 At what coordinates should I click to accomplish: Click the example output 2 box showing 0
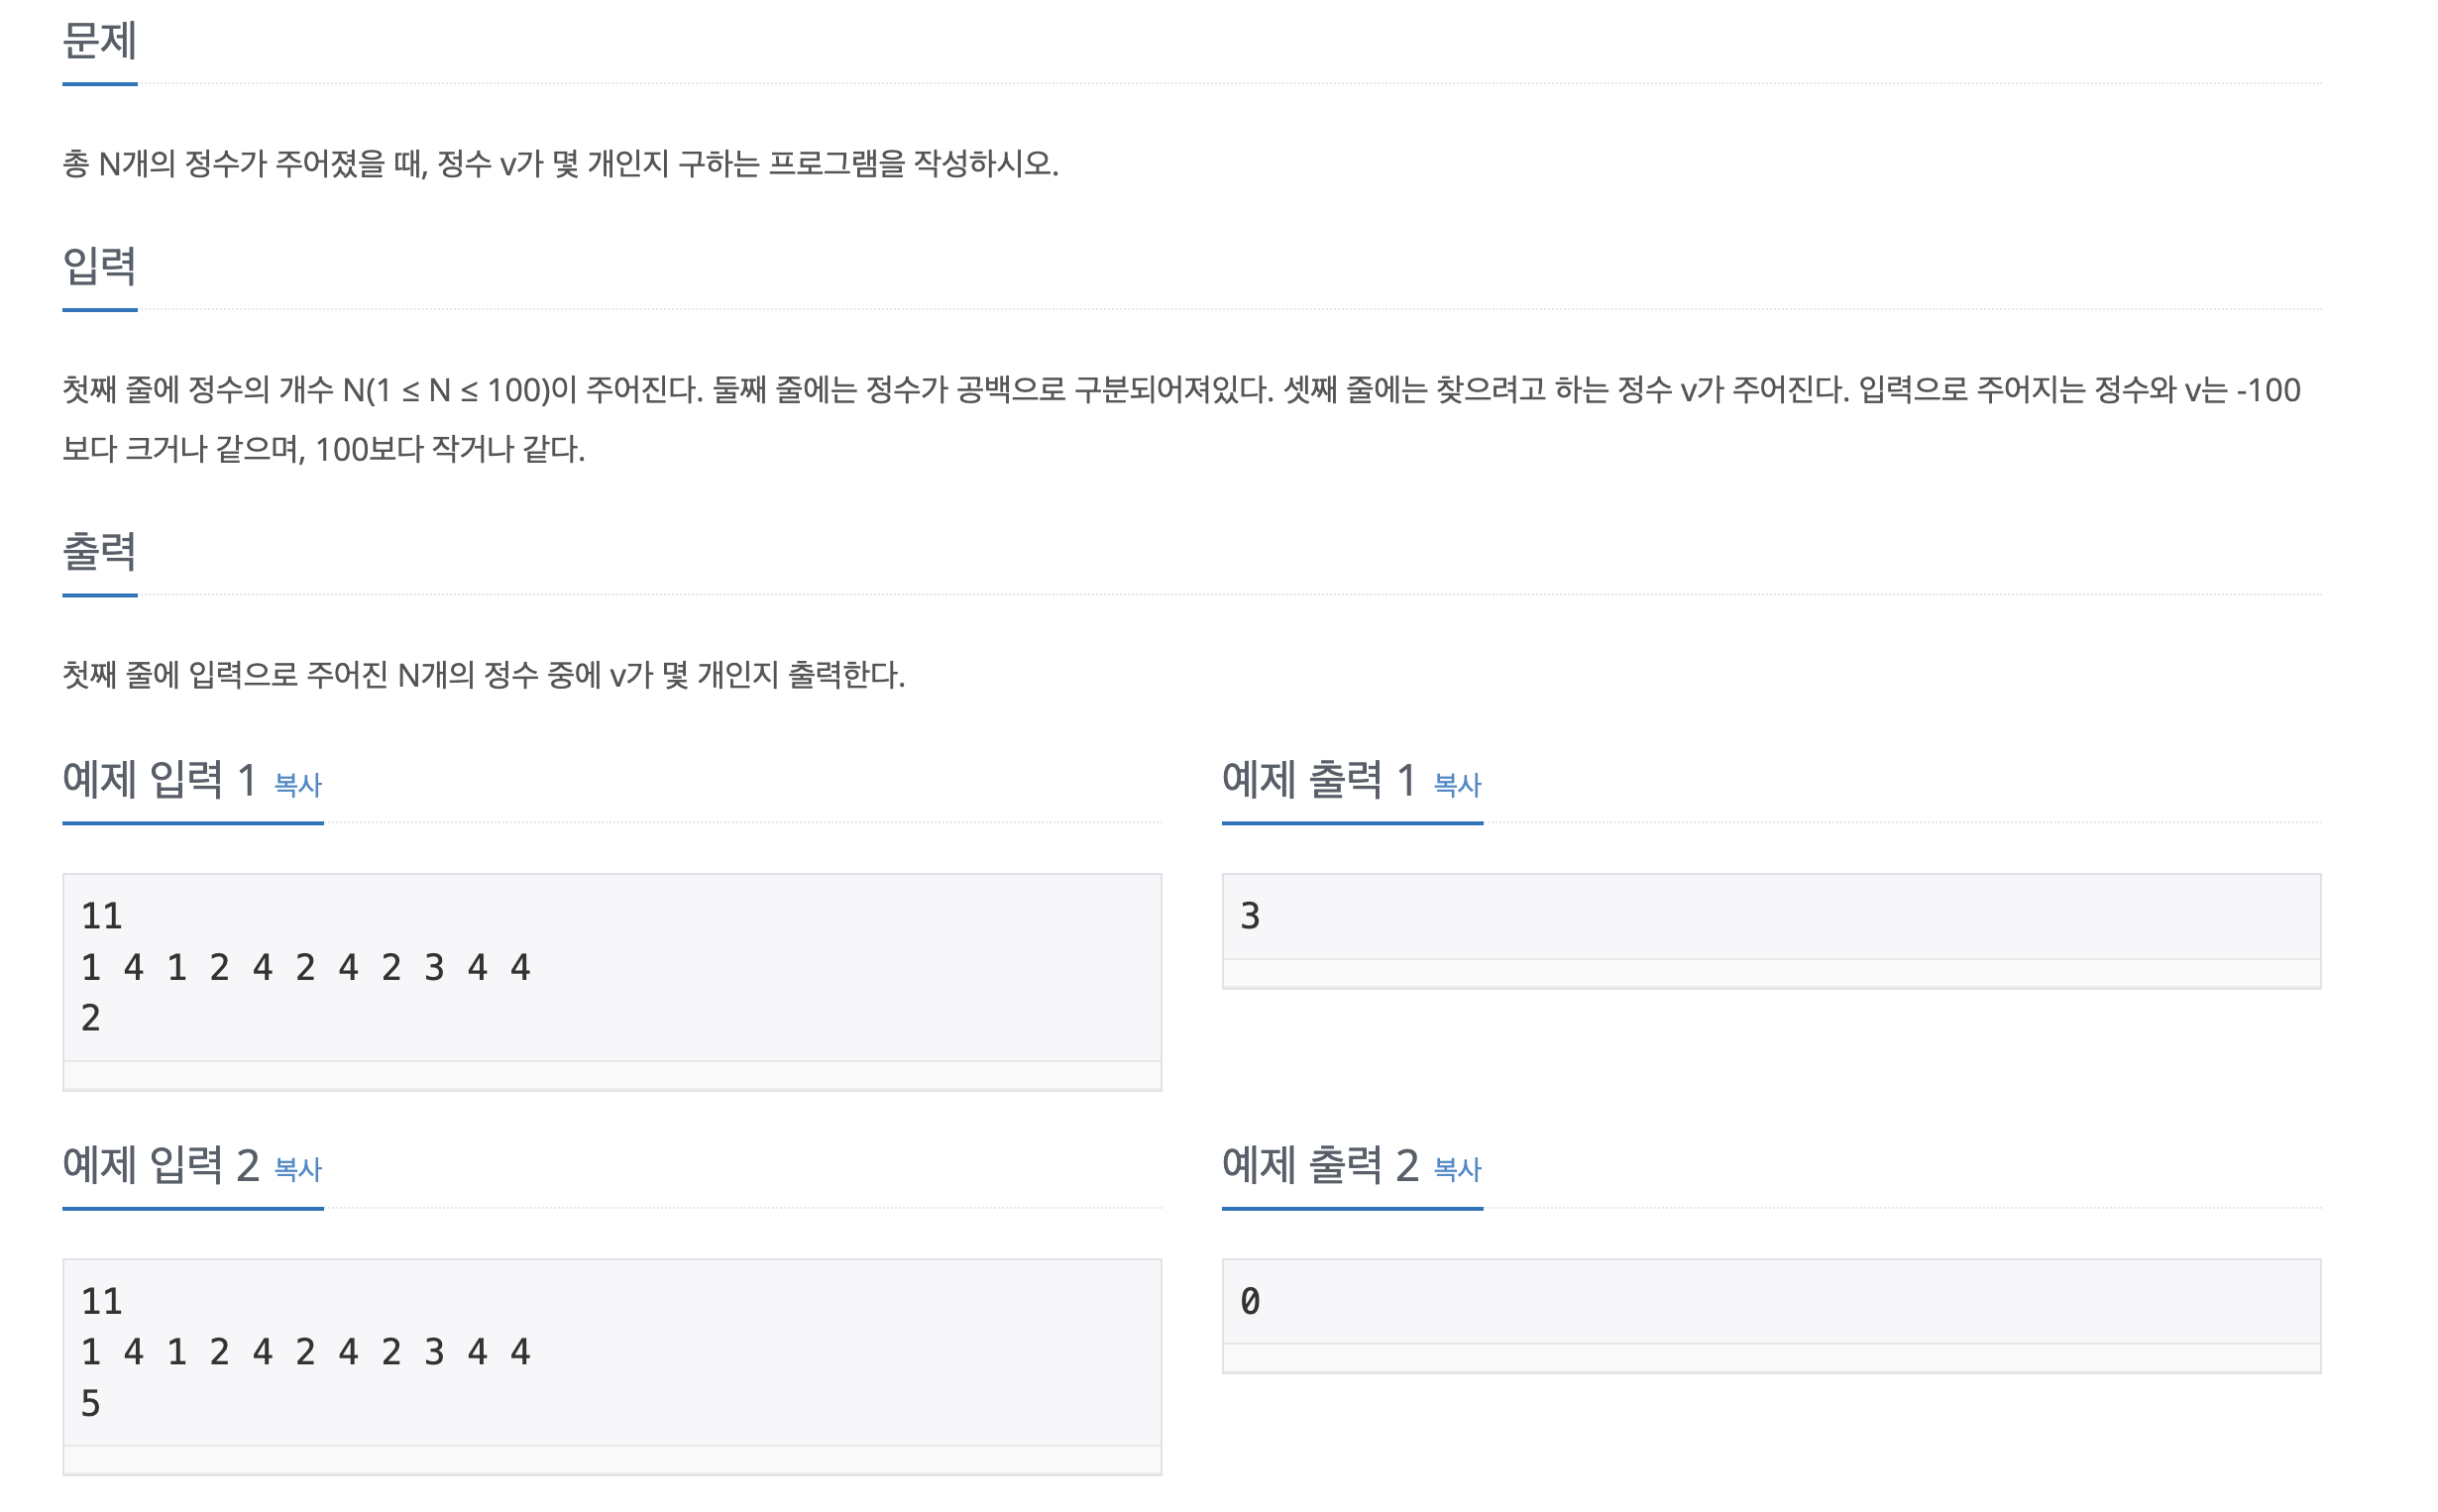point(1771,1301)
